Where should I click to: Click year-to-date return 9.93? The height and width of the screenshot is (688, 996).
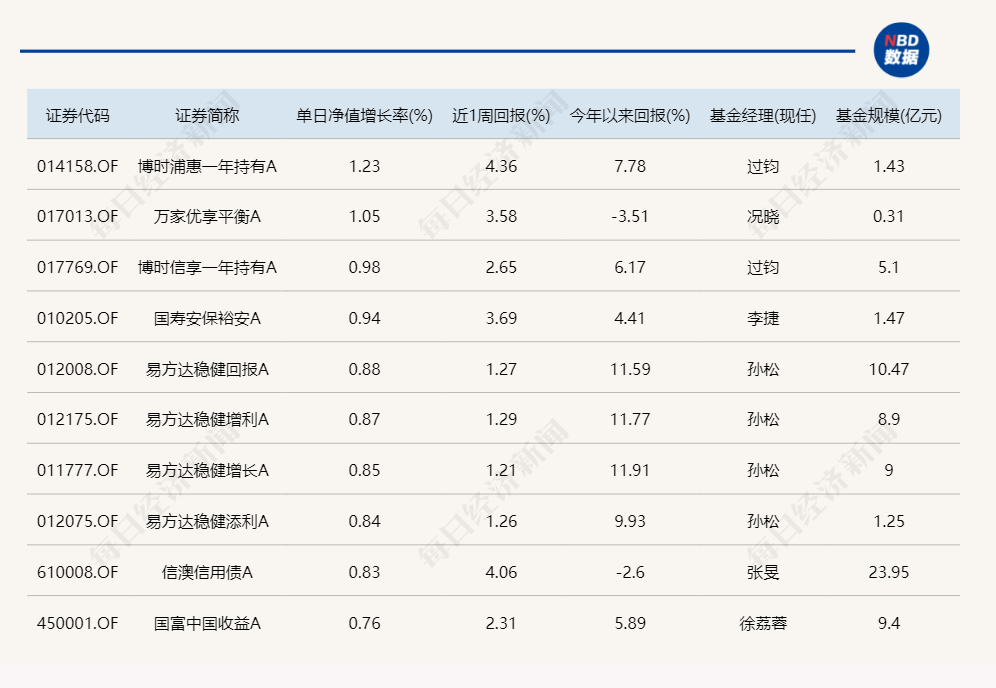click(x=630, y=521)
